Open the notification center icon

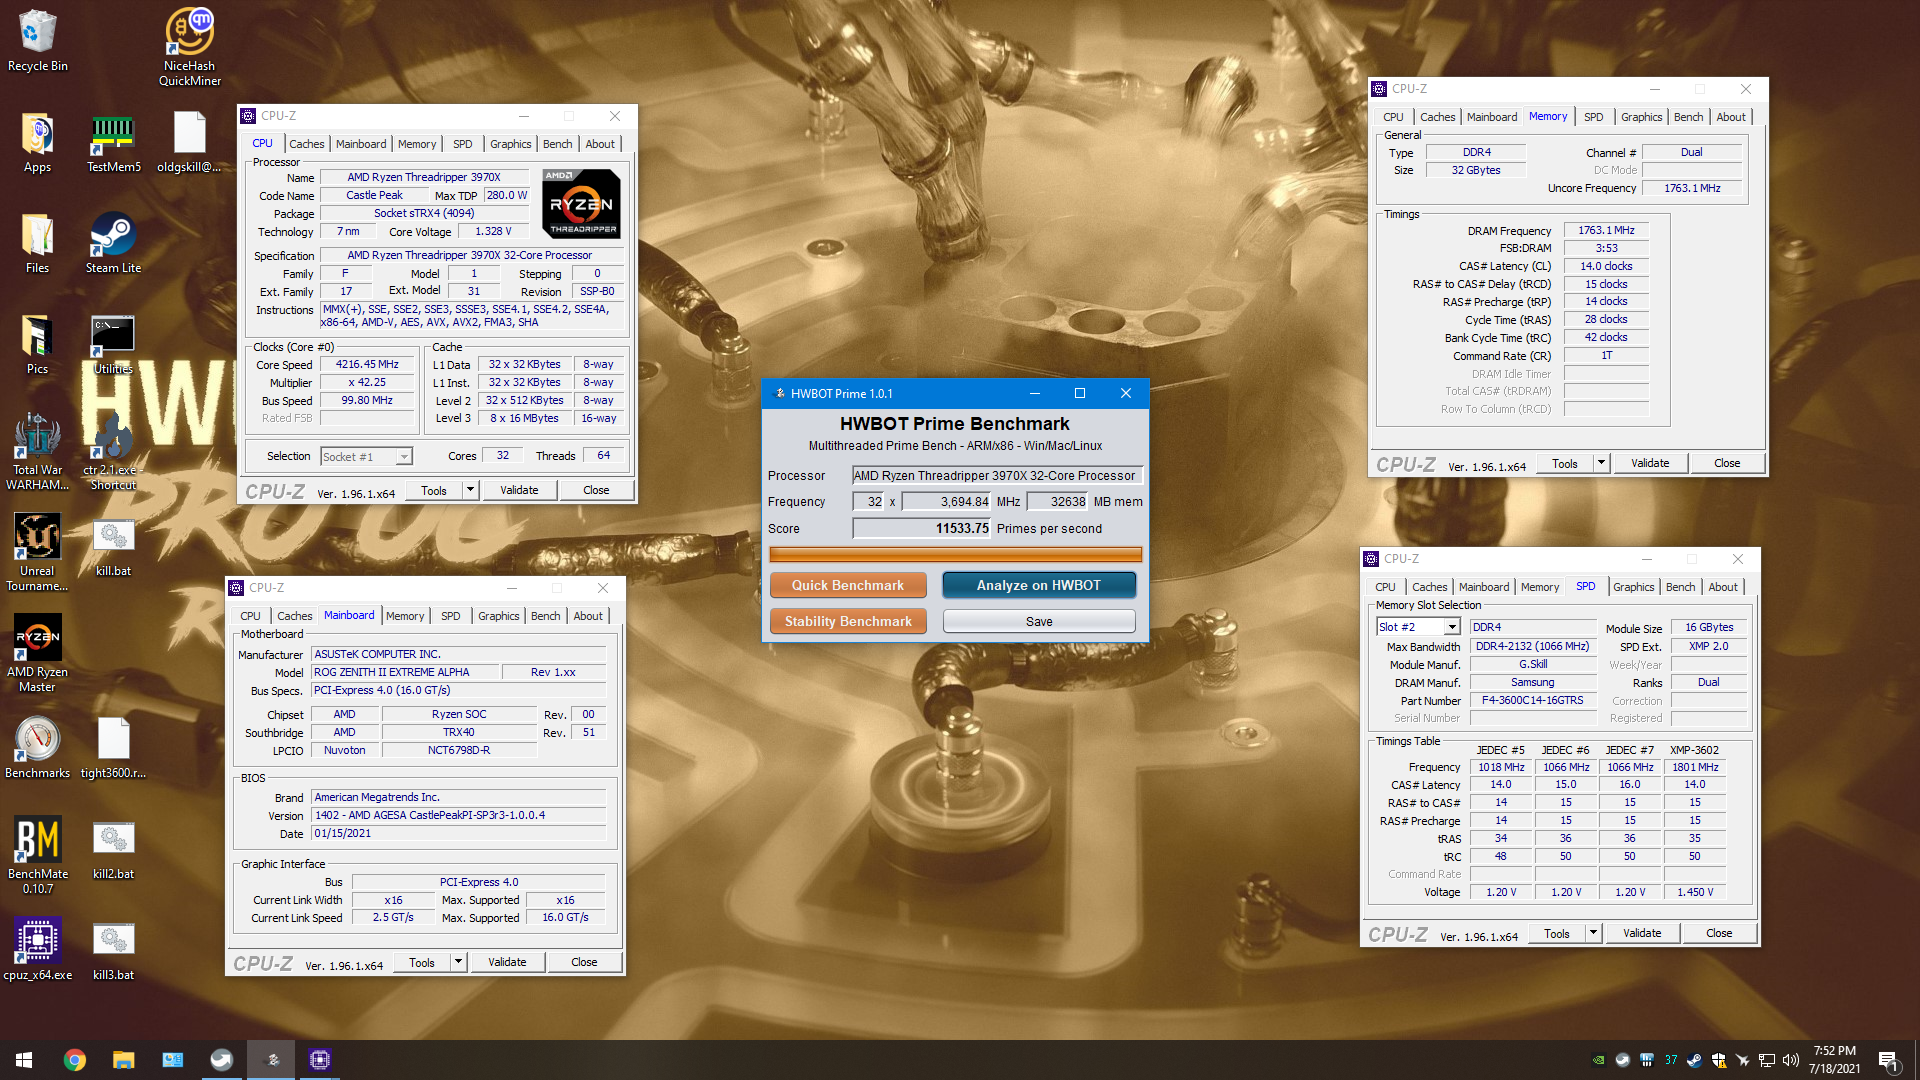coord(1888,1060)
